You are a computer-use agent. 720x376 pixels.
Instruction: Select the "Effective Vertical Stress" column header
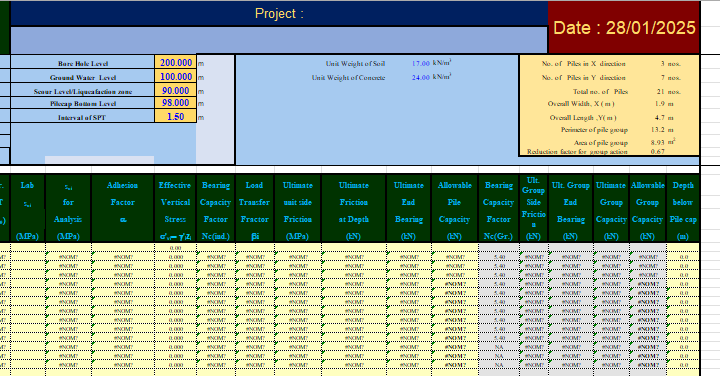175,209
